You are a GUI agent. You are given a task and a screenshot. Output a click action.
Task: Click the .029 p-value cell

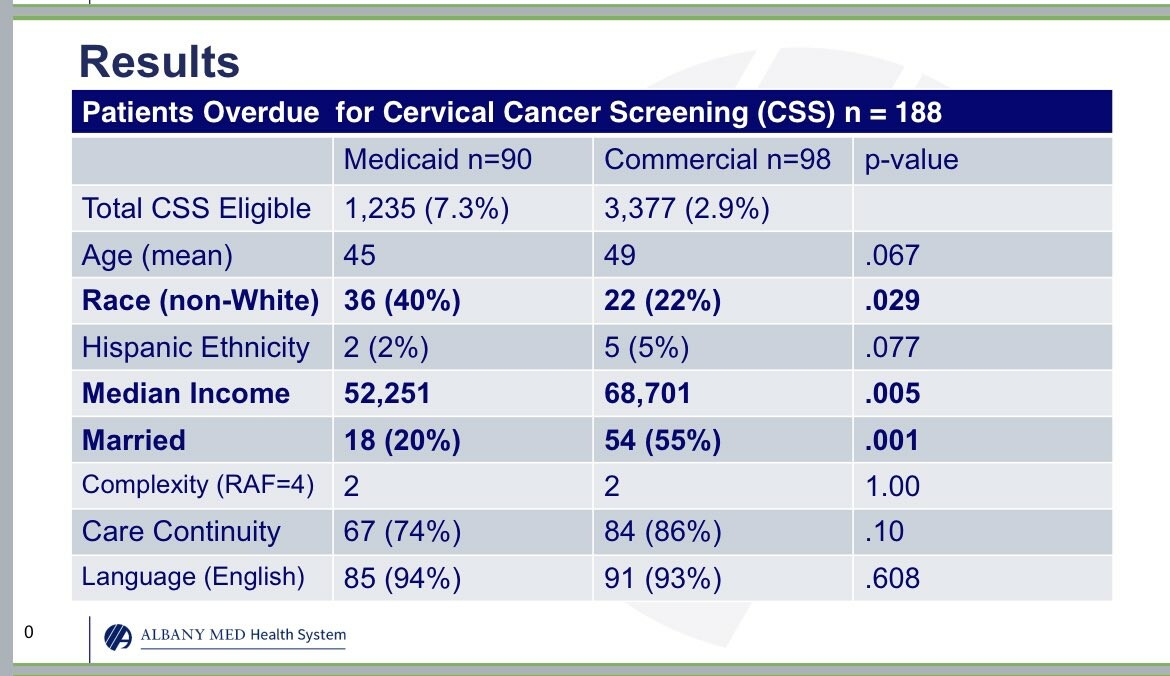(x=892, y=301)
